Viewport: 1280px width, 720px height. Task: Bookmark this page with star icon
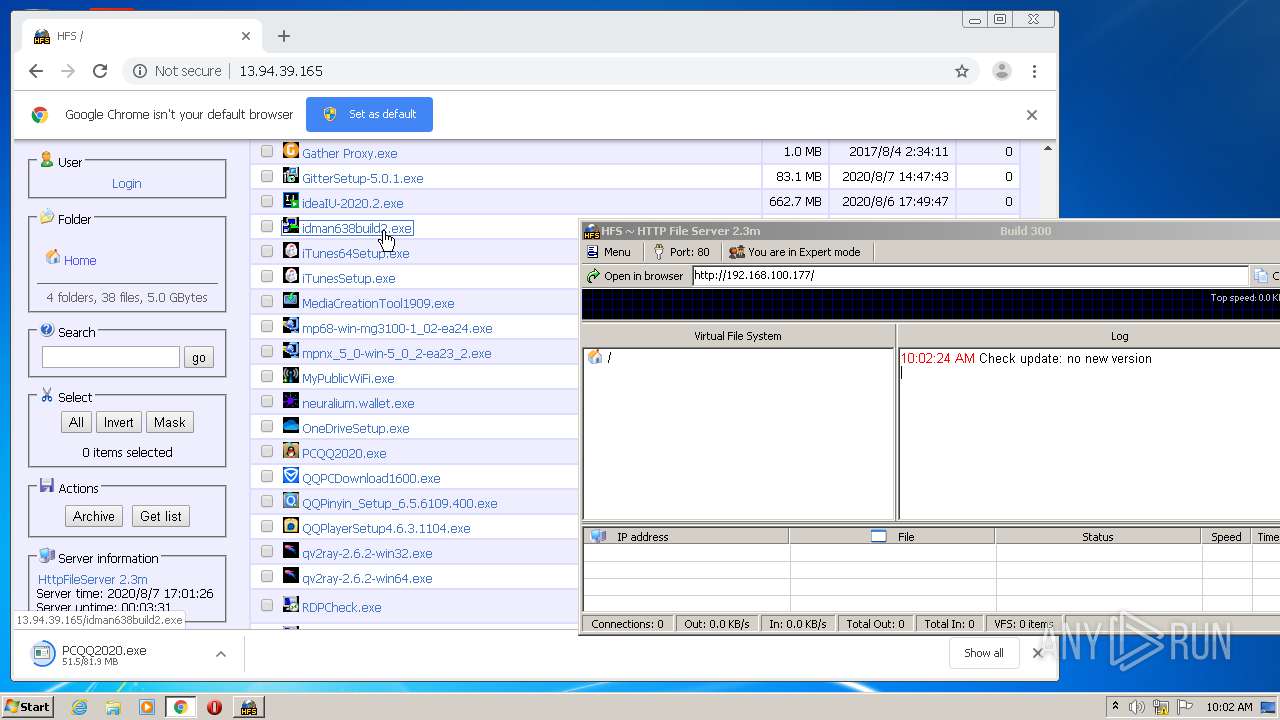962,71
